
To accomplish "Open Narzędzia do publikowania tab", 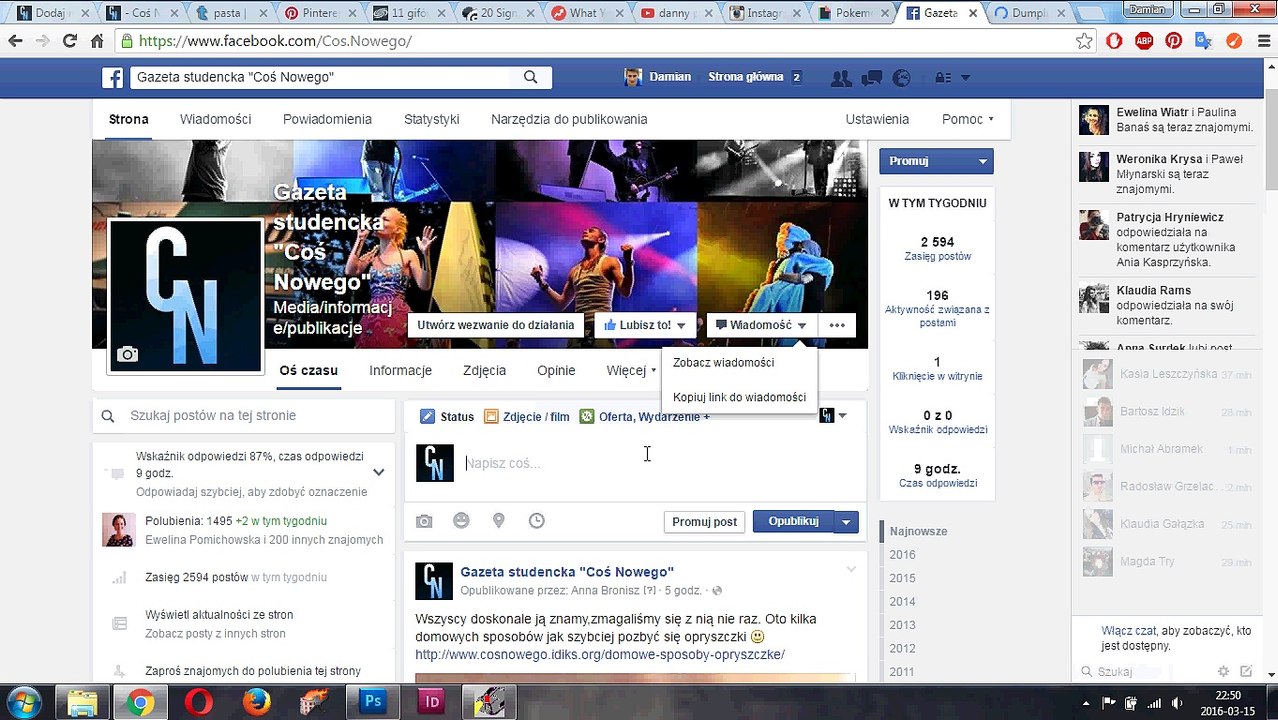I will coord(569,119).
